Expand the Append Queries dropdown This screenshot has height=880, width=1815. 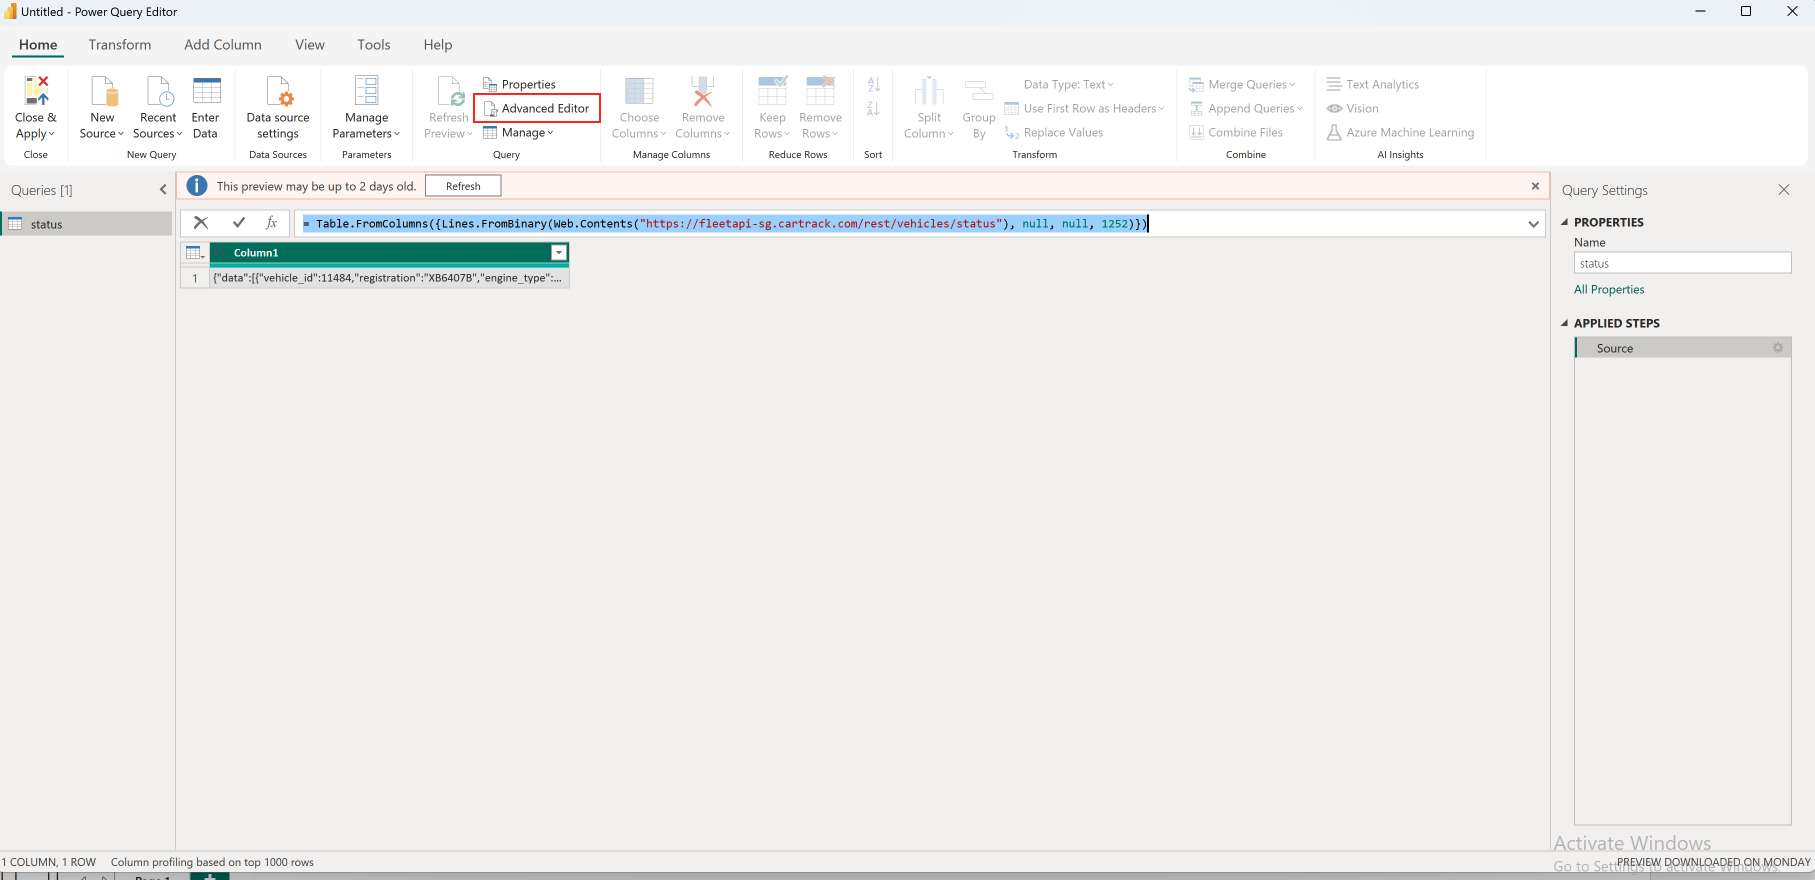point(1246,108)
